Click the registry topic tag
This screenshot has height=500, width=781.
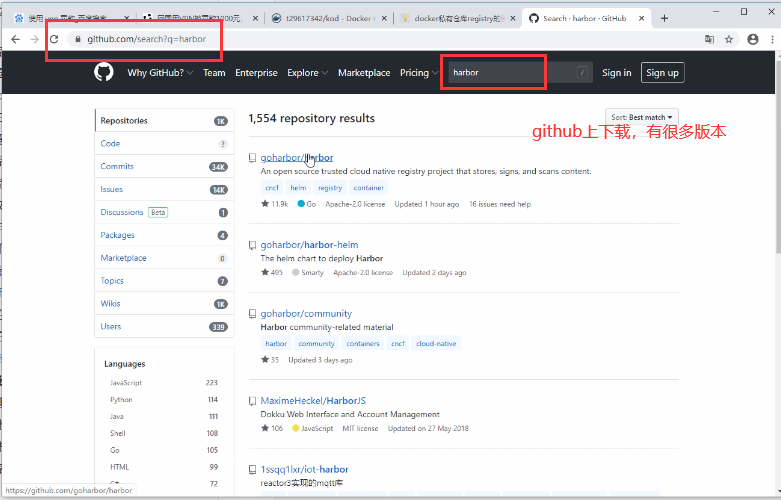coord(330,188)
